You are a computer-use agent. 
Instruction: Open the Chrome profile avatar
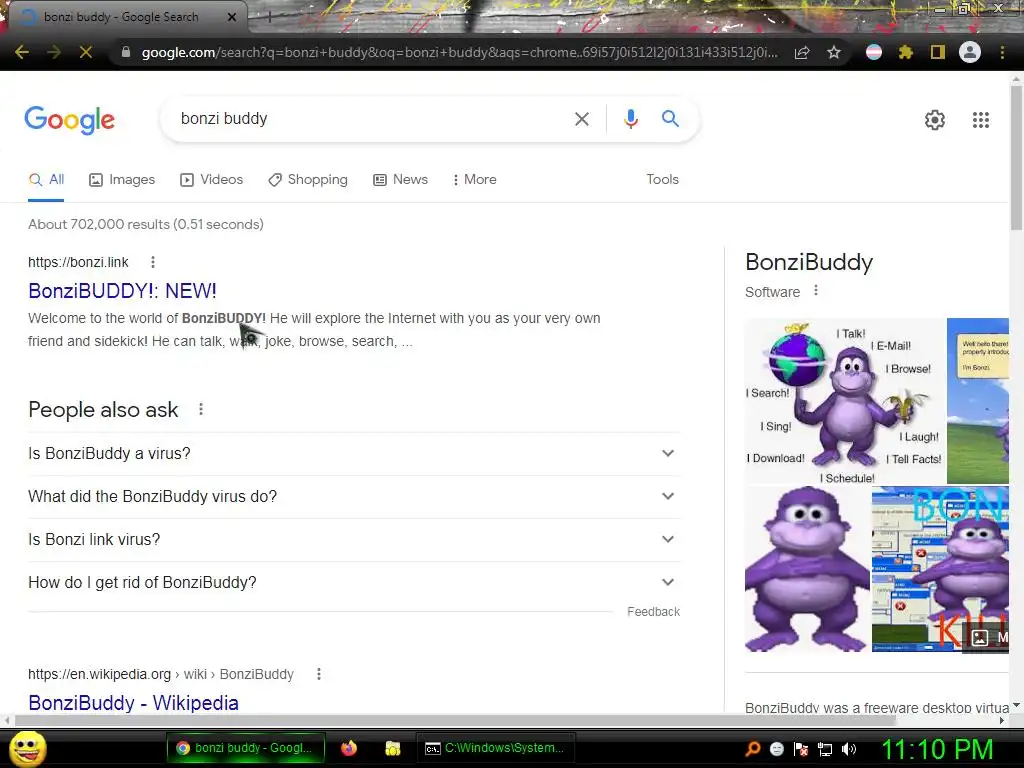(970, 52)
